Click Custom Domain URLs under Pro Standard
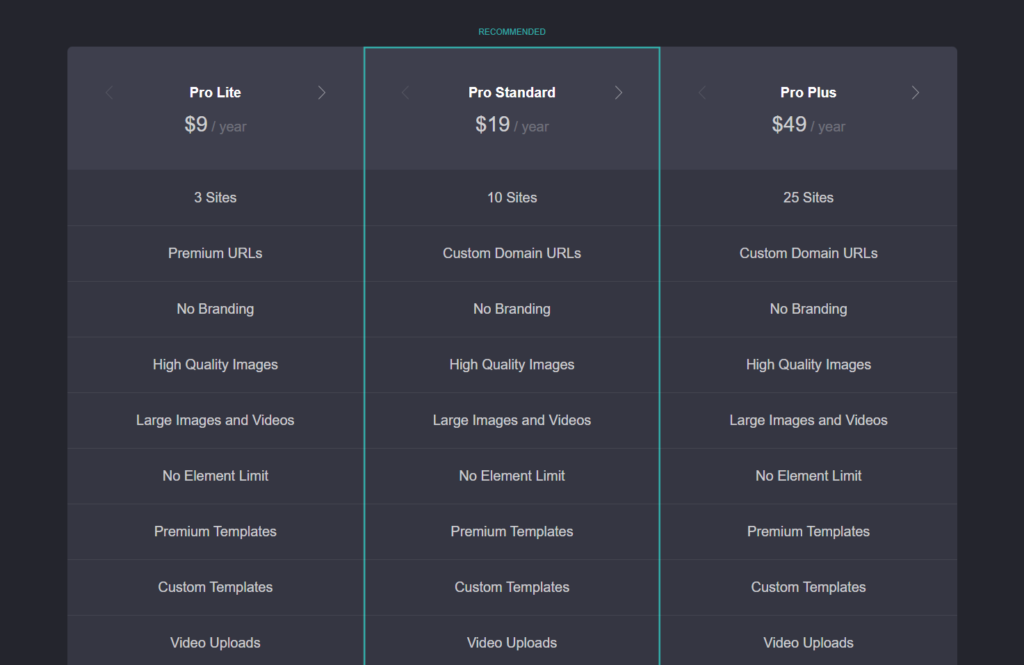Image resolution: width=1024 pixels, height=665 pixels. pos(511,253)
